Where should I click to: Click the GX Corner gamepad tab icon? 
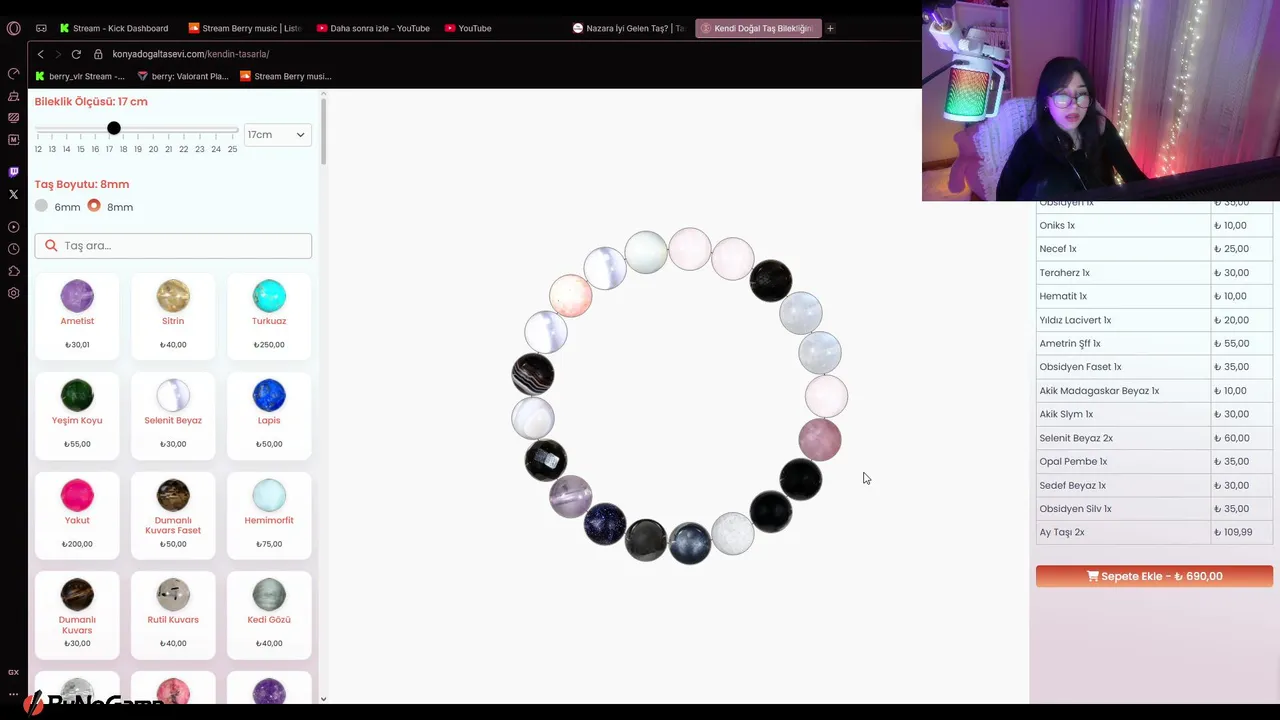(41, 28)
